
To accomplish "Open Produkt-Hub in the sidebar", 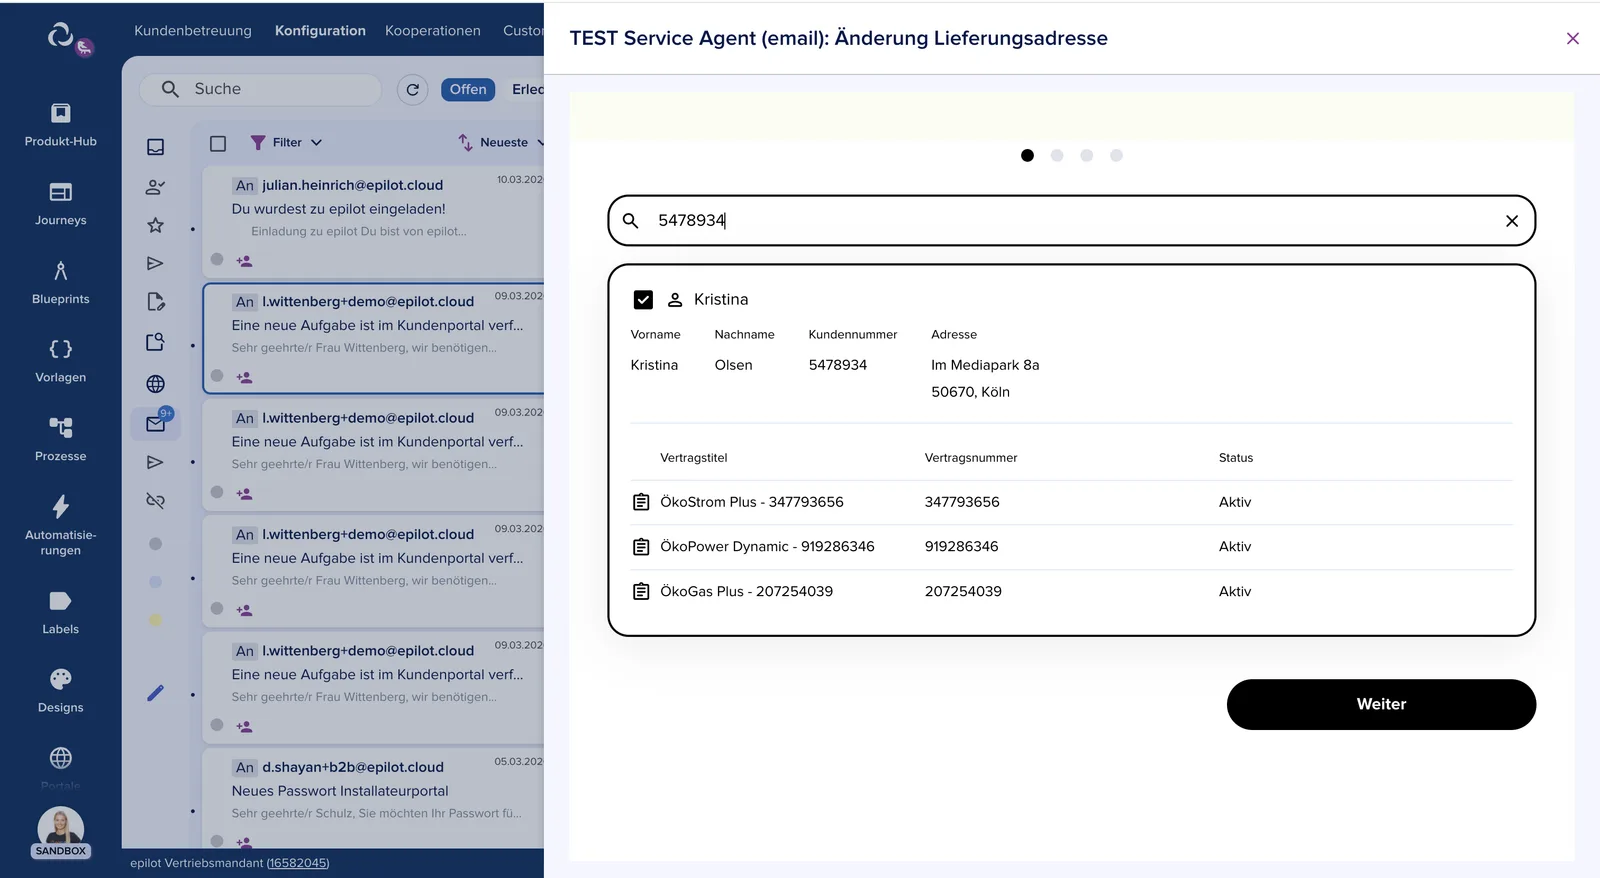I will (x=60, y=124).
